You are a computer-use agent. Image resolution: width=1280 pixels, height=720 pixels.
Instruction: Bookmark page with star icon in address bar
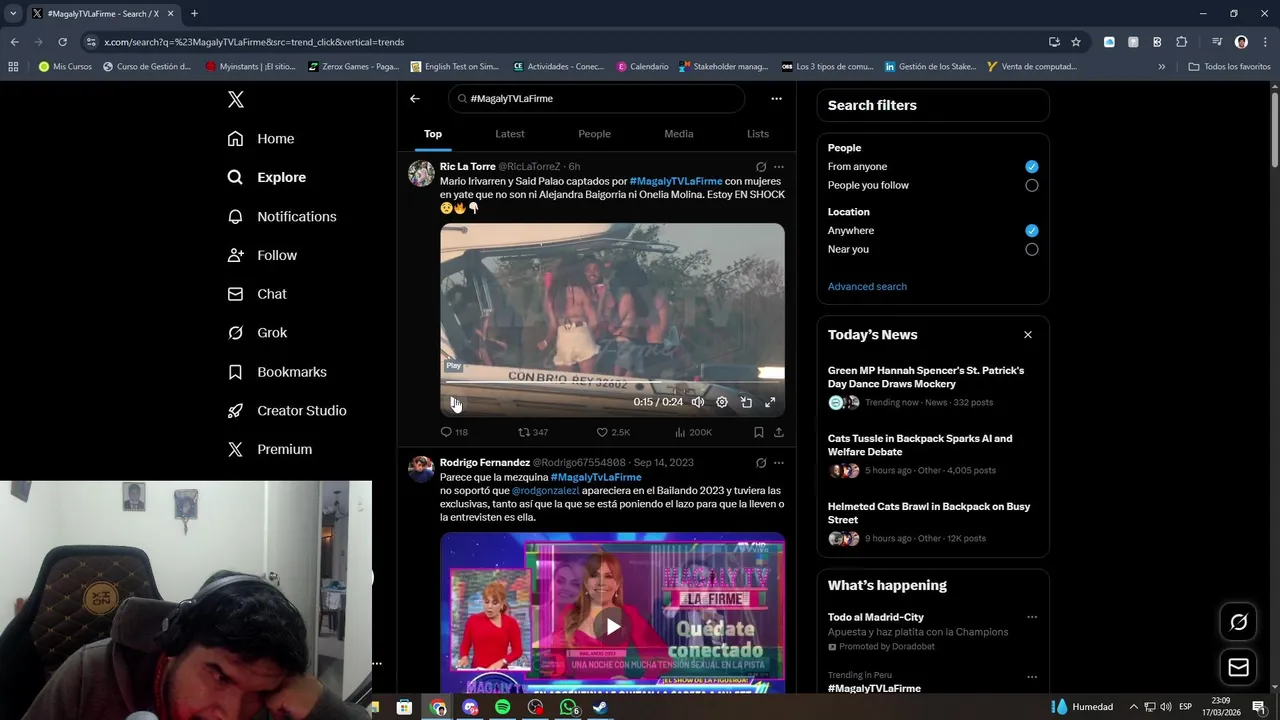[1076, 42]
